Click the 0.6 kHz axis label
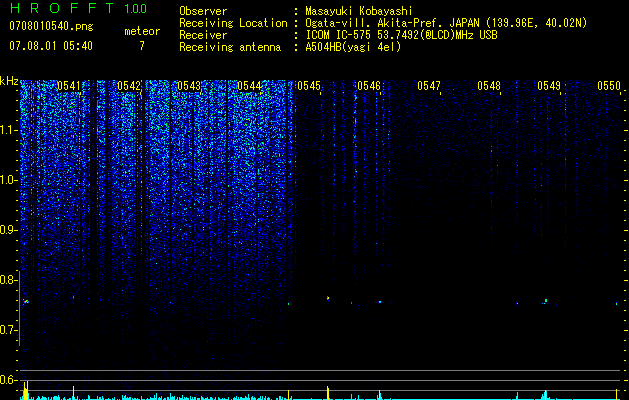The height and width of the screenshot is (400, 629). 8,380
